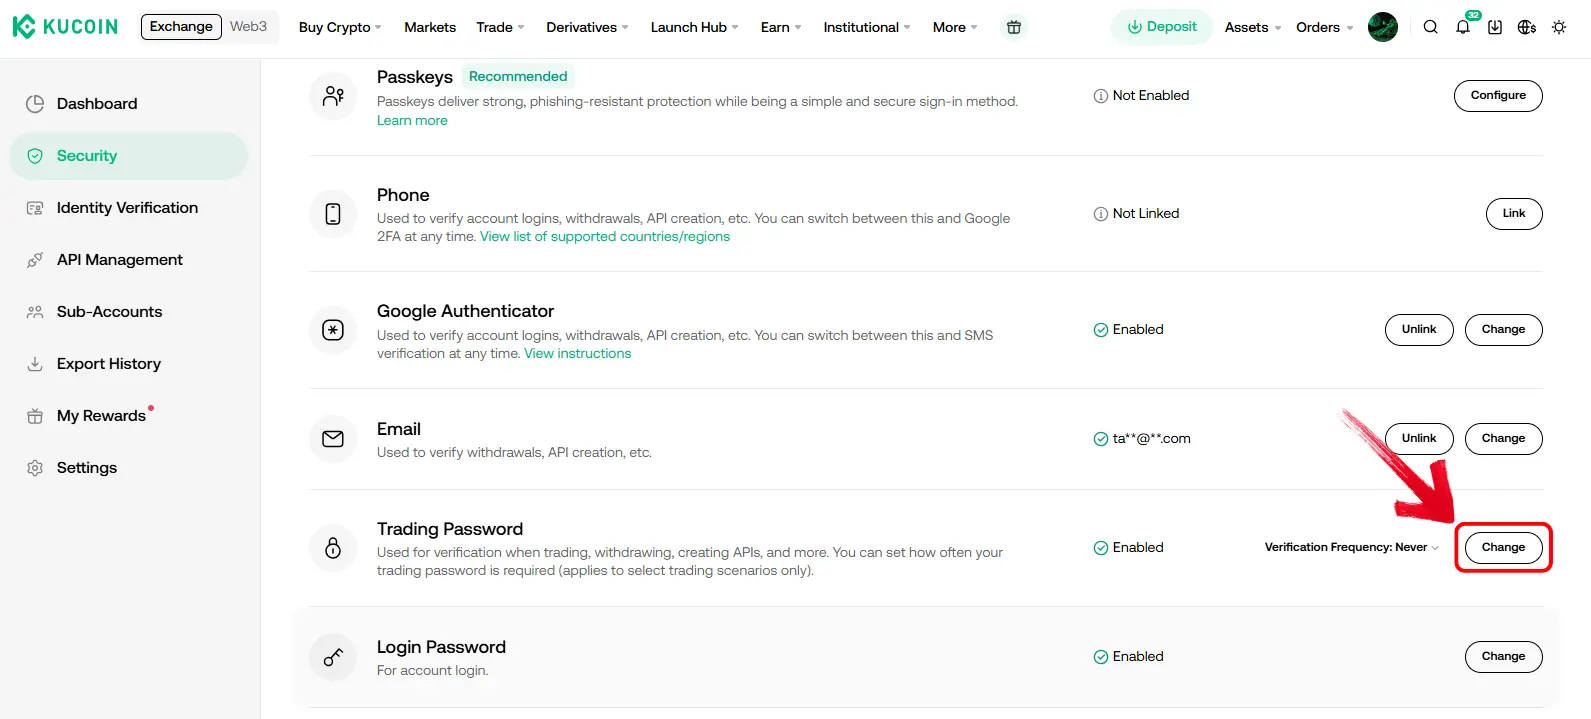Open View list of supported countries/regions link
Image resolution: width=1591 pixels, height=719 pixels.
(605, 237)
